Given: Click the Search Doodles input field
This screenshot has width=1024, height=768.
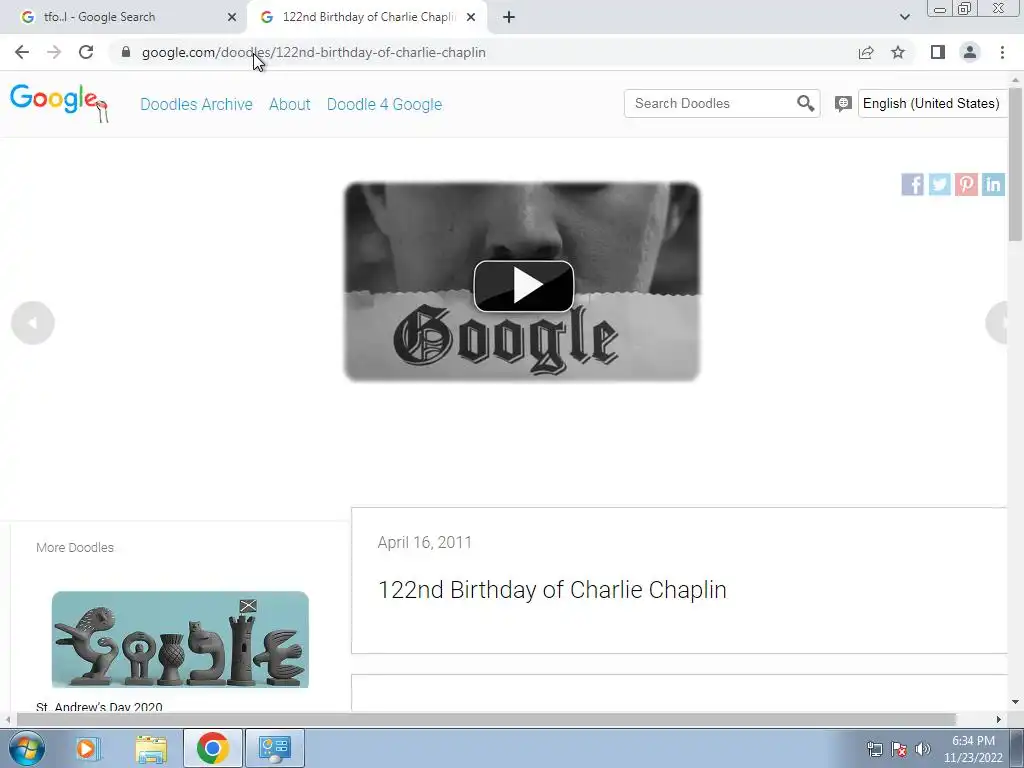Looking at the screenshot, I should 712,103.
